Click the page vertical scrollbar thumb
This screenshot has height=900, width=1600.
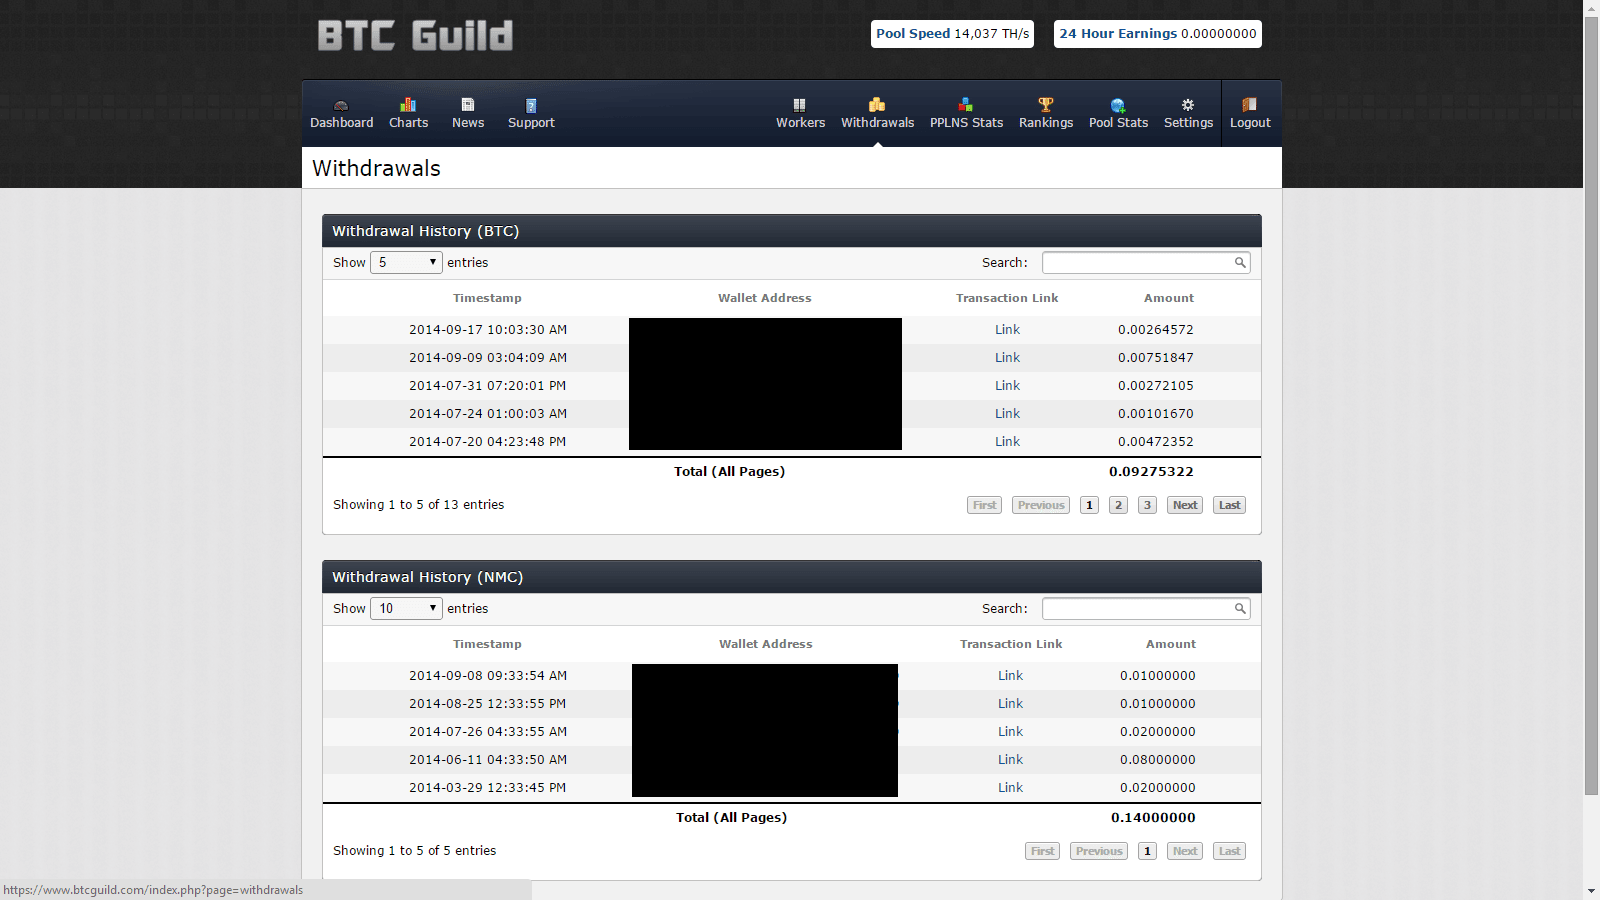[1591, 405]
